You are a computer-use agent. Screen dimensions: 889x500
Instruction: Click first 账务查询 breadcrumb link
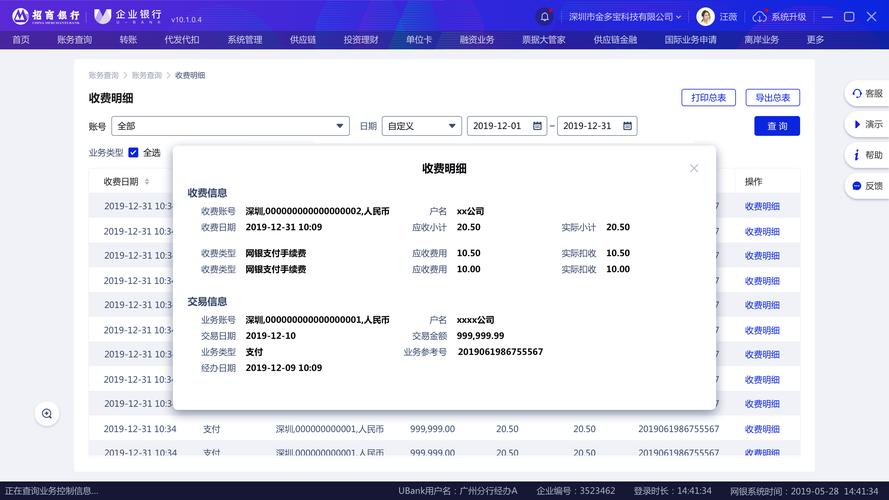(104, 75)
